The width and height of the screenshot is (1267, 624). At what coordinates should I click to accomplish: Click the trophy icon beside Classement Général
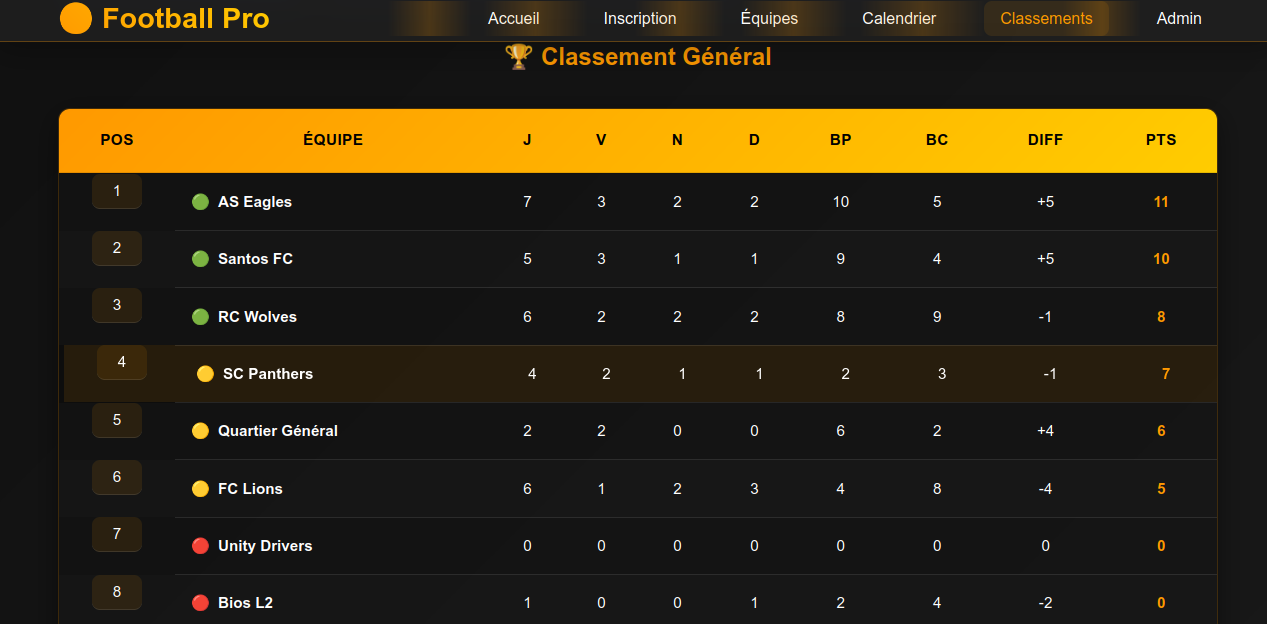[x=518, y=57]
